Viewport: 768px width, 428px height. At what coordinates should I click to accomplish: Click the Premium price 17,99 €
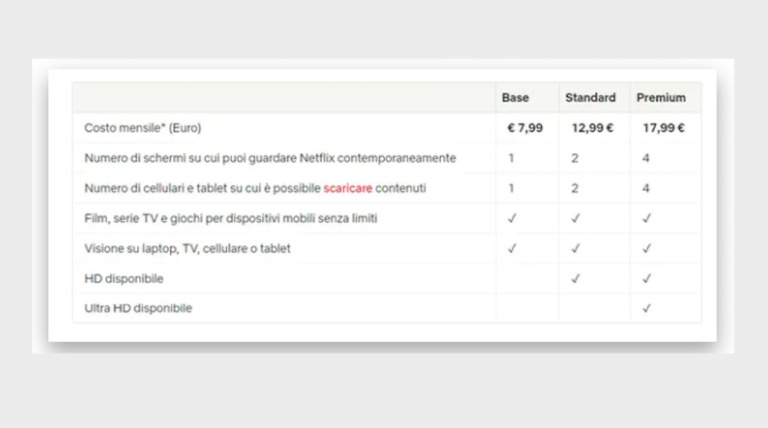click(664, 128)
